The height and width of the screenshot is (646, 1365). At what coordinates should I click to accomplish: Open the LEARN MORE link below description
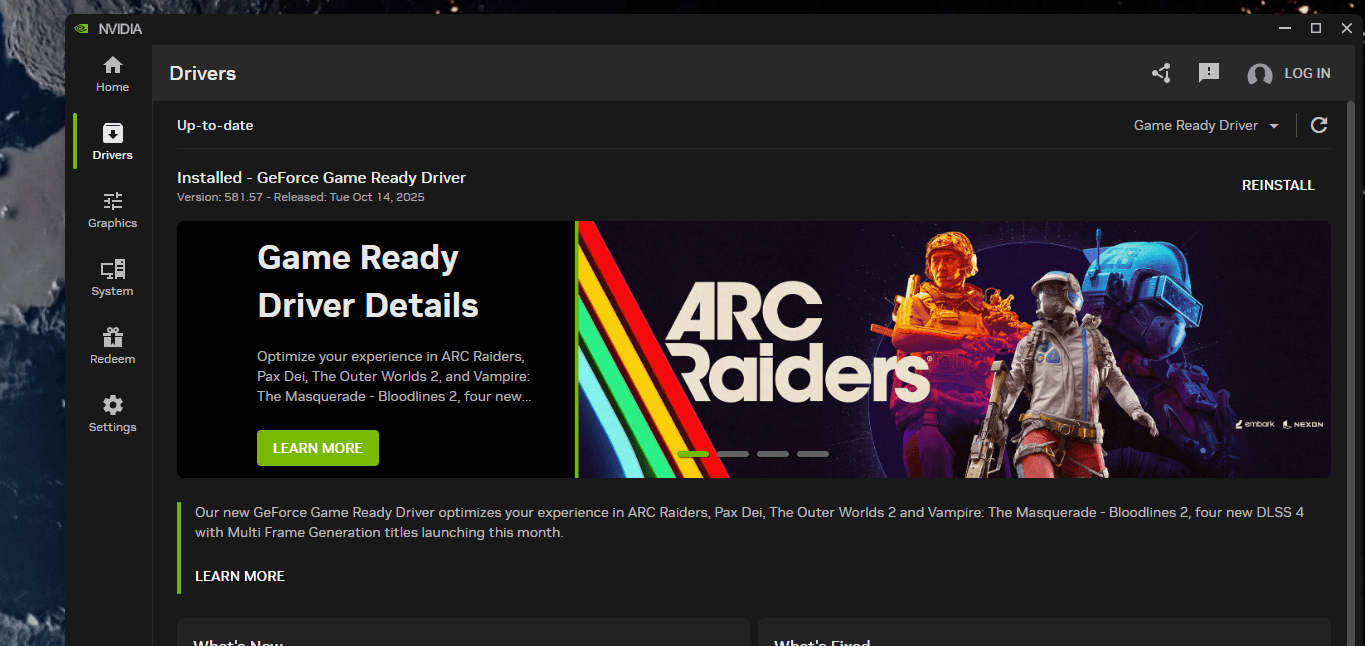(240, 576)
